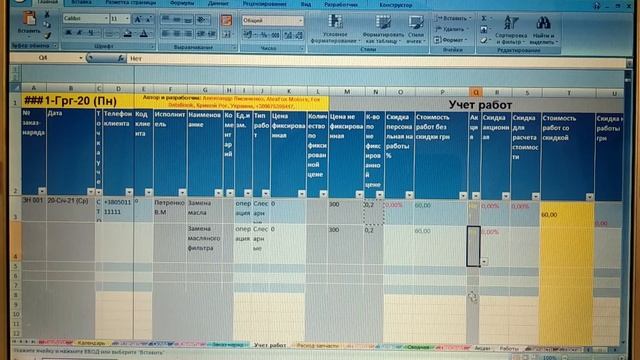
Task: Align text to the right
Action: pos(188,34)
